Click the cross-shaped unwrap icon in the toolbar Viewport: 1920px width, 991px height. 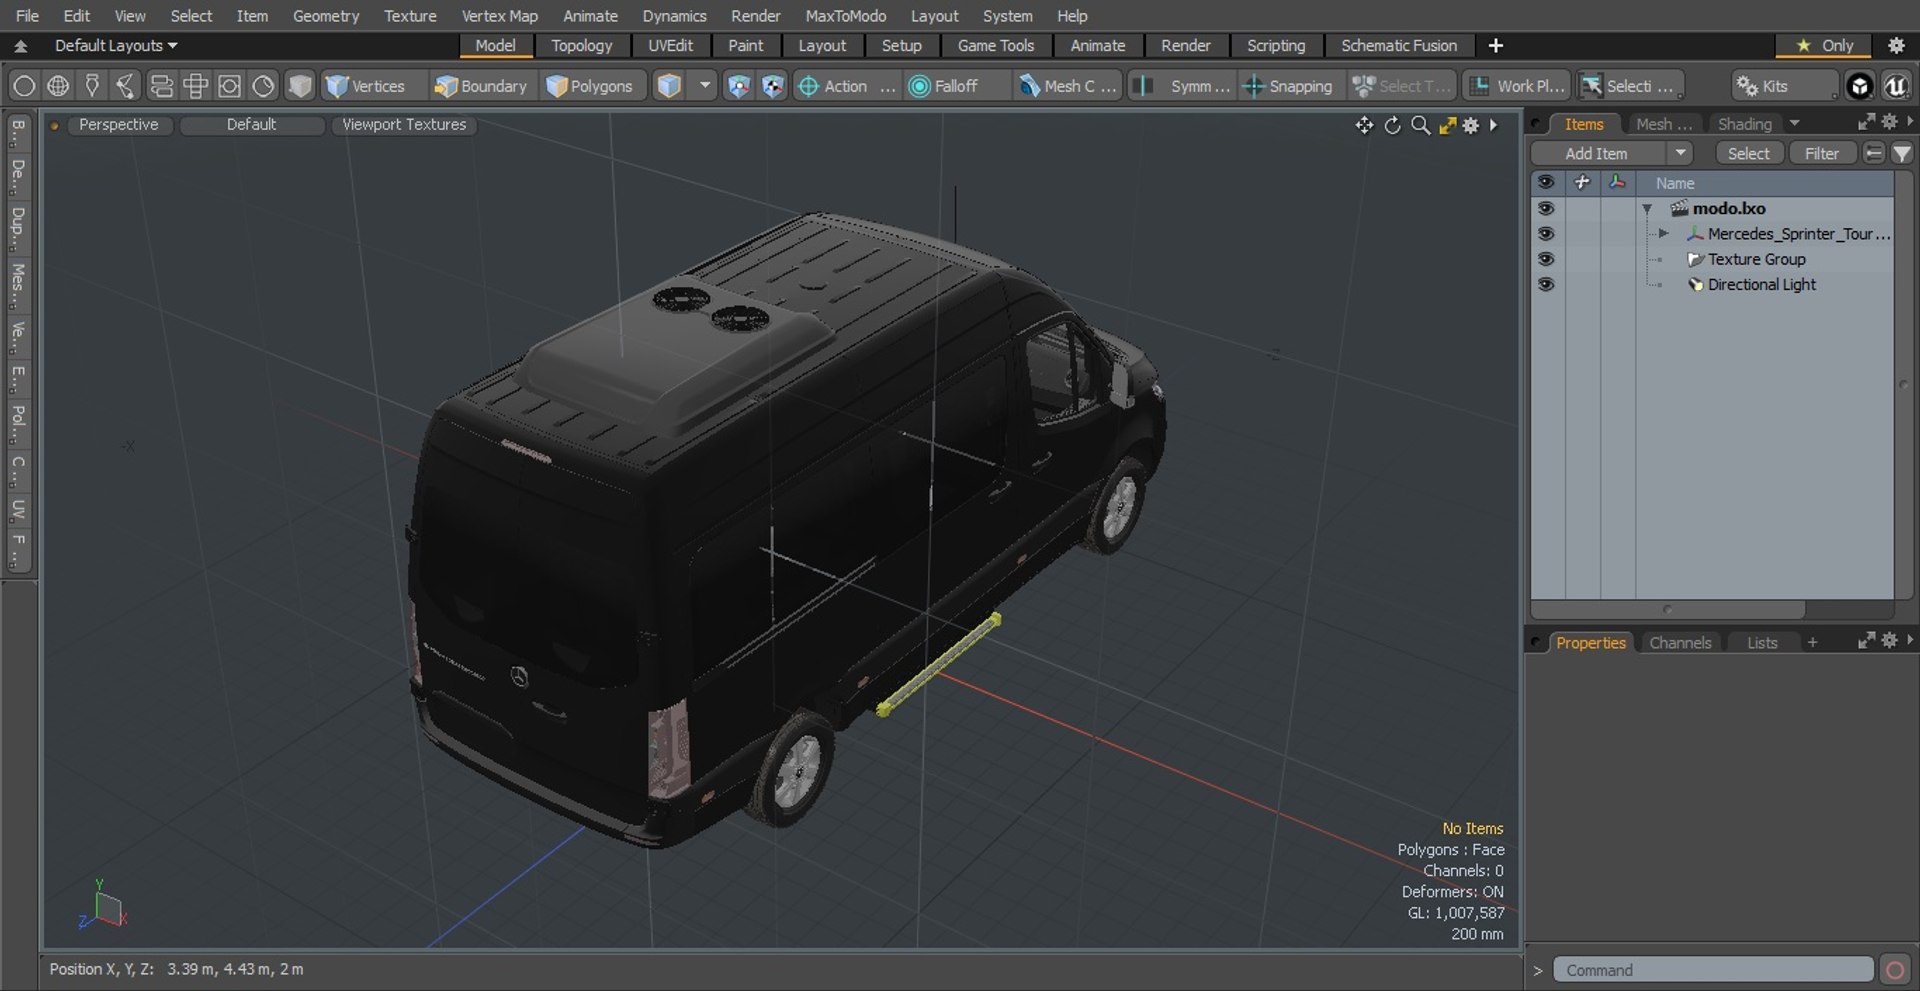click(x=195, y=86)
